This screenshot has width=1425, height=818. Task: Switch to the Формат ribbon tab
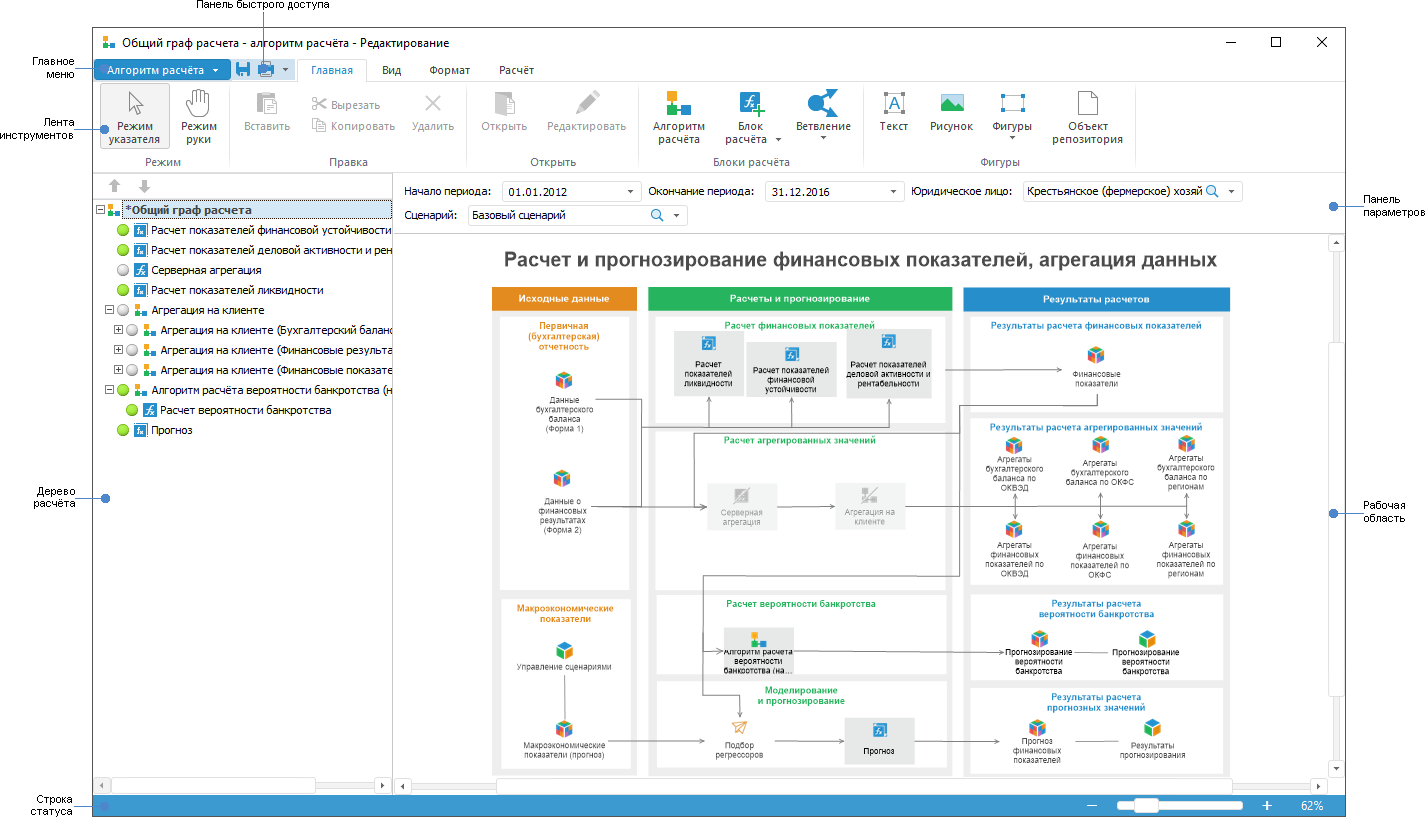pyautogui.click(x=450, y=70)
